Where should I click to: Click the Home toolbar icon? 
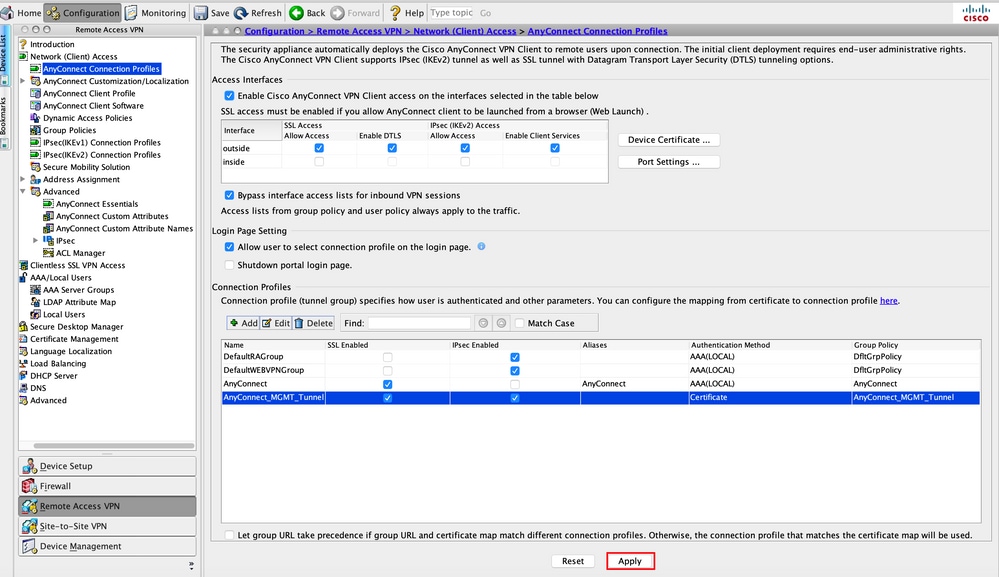pos(22,13)
